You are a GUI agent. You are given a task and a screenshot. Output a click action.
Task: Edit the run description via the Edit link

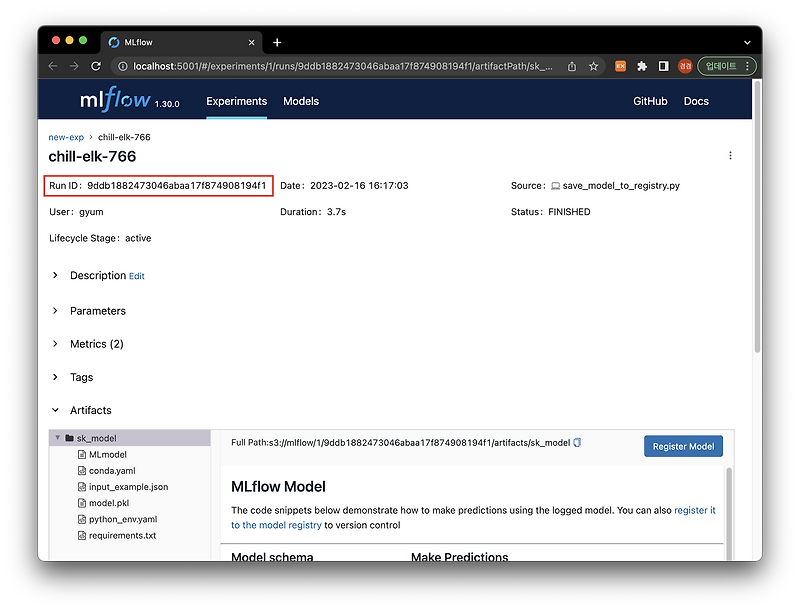[136, 276]
